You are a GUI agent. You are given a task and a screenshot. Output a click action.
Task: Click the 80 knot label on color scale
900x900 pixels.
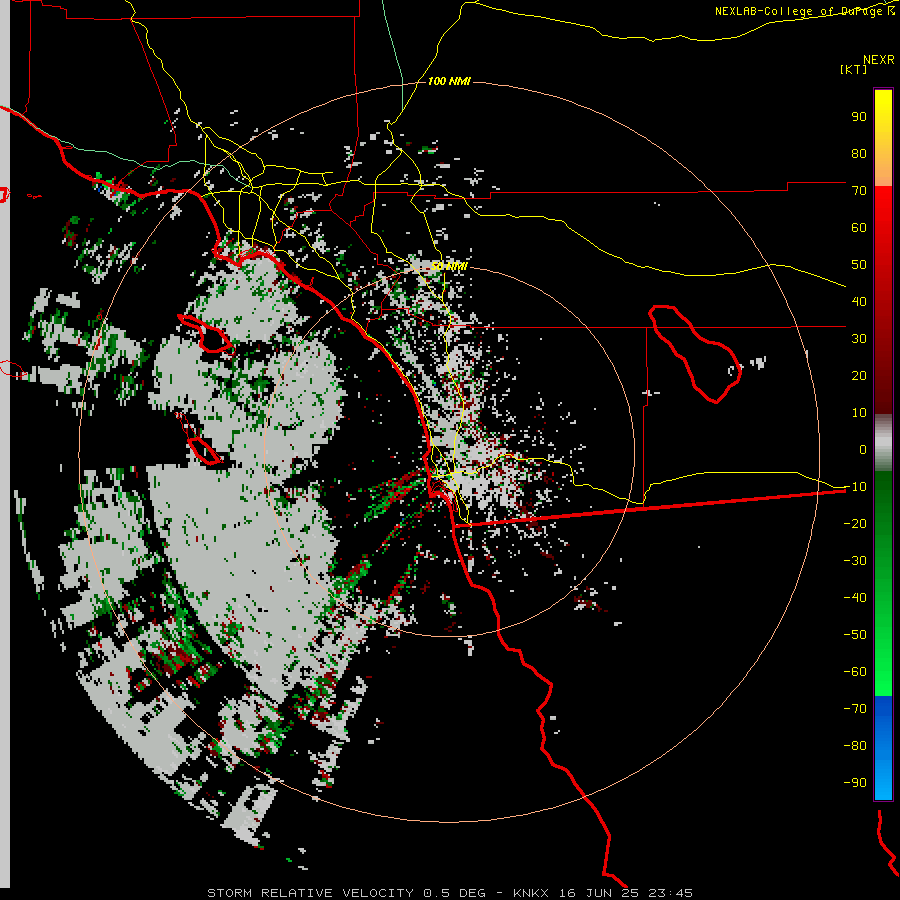pyautogui.click(x=859, y=154)
